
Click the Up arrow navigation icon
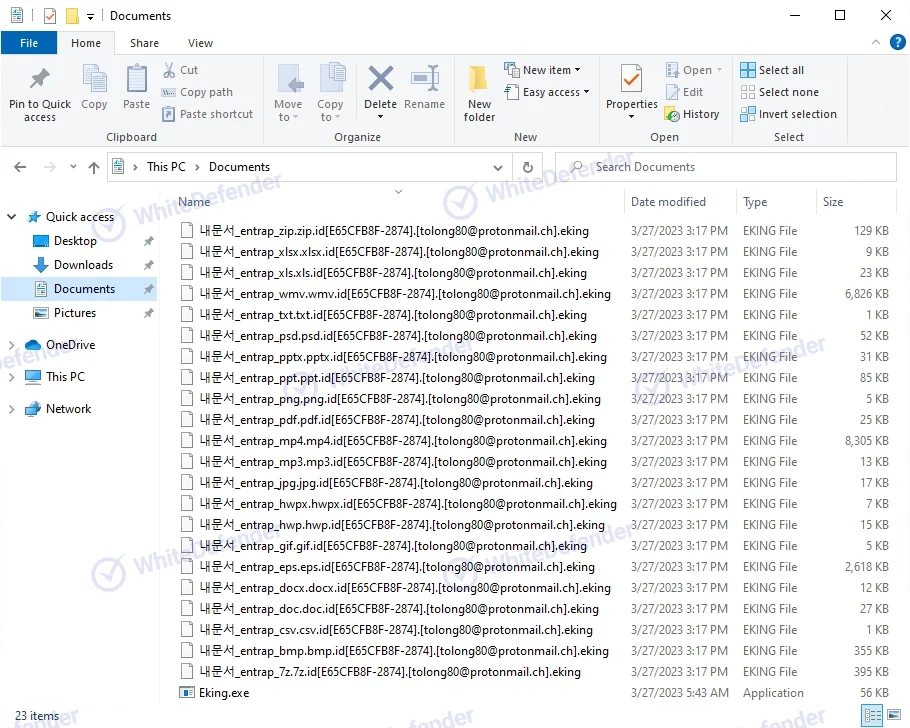coord(94,168)
